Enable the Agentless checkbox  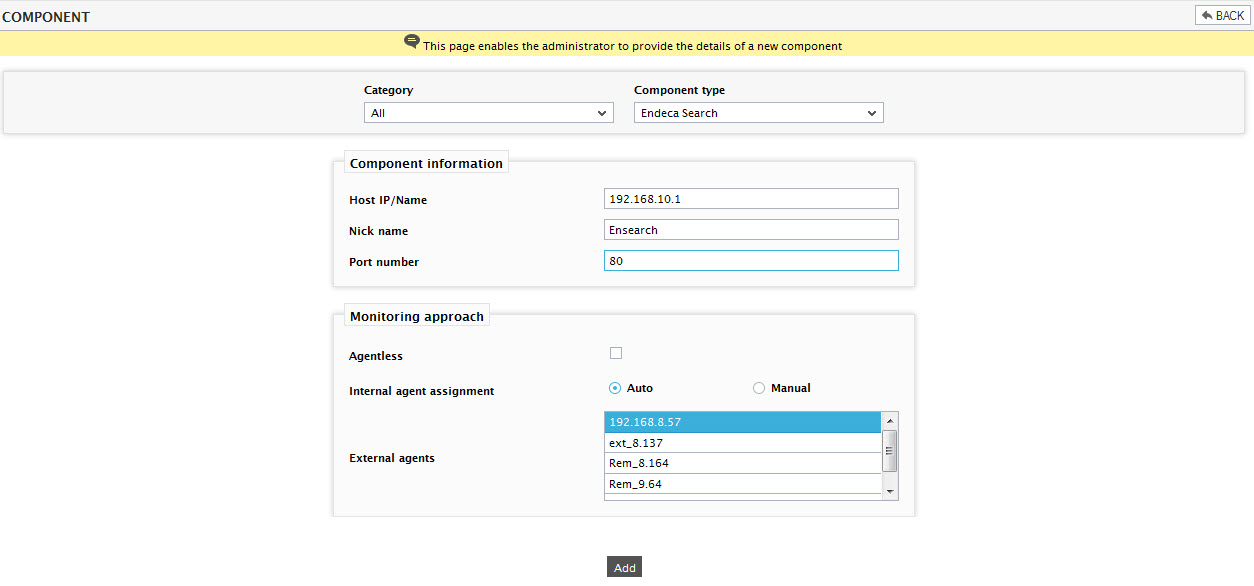coord(616,353)
